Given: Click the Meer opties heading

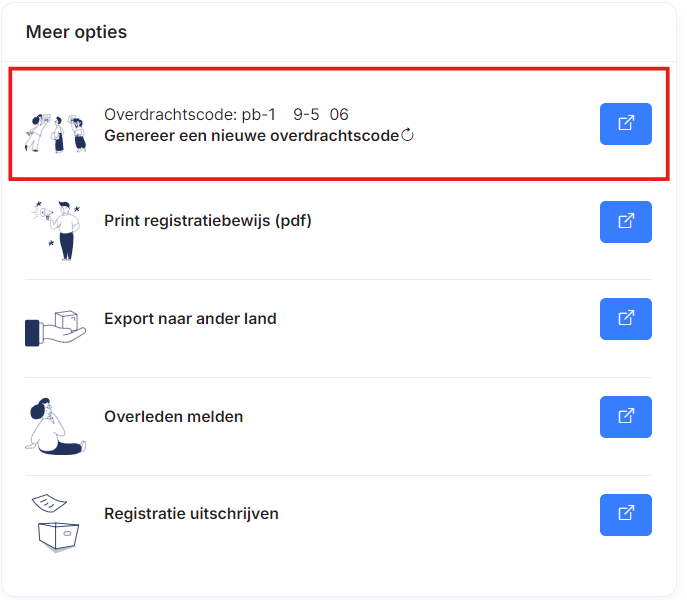Looking at the screenshot, I should point(77,32).
